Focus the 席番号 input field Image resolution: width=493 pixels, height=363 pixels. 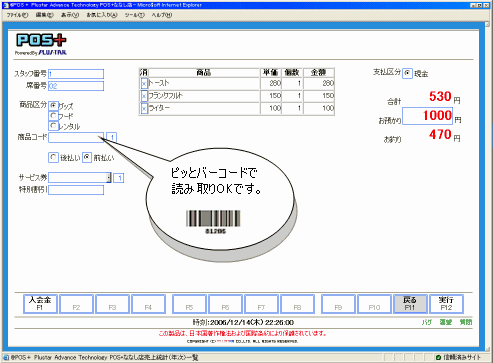pyautogui.click(x=76, y=86)
